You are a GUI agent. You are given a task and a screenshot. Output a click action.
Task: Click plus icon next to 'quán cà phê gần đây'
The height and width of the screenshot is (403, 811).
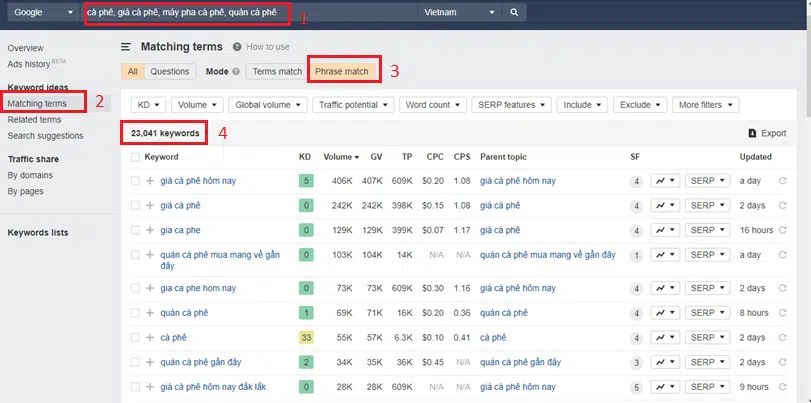coord(150,362)
